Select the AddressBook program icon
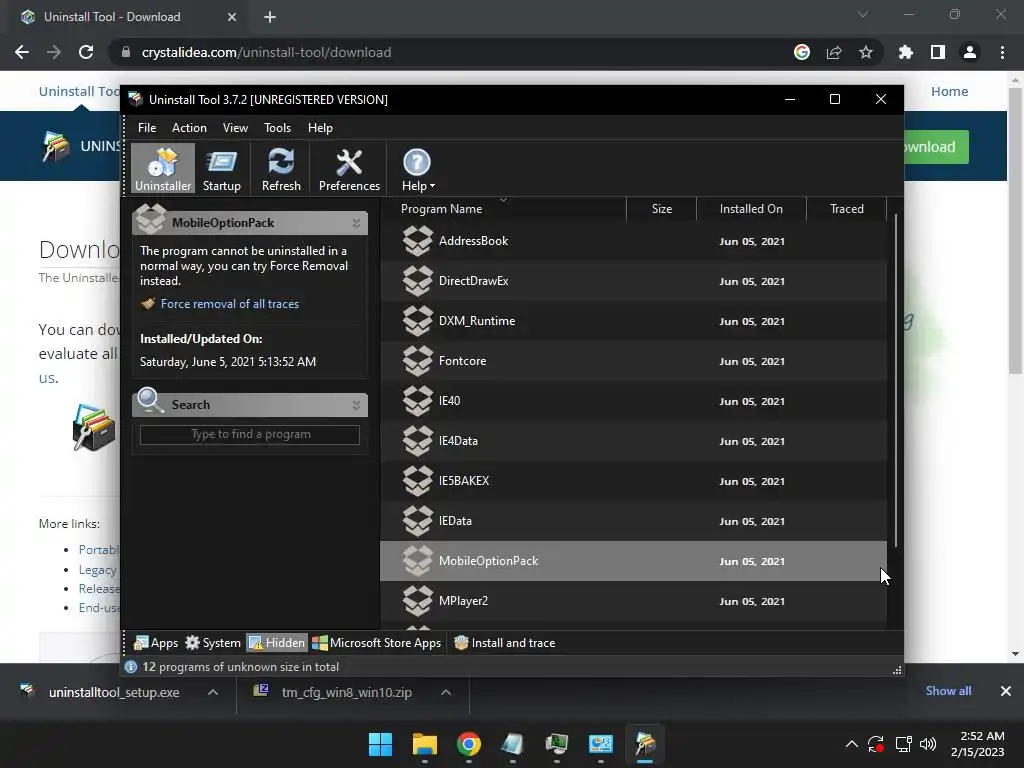The height and width of the screenshot is (768, 1024). 417,241
